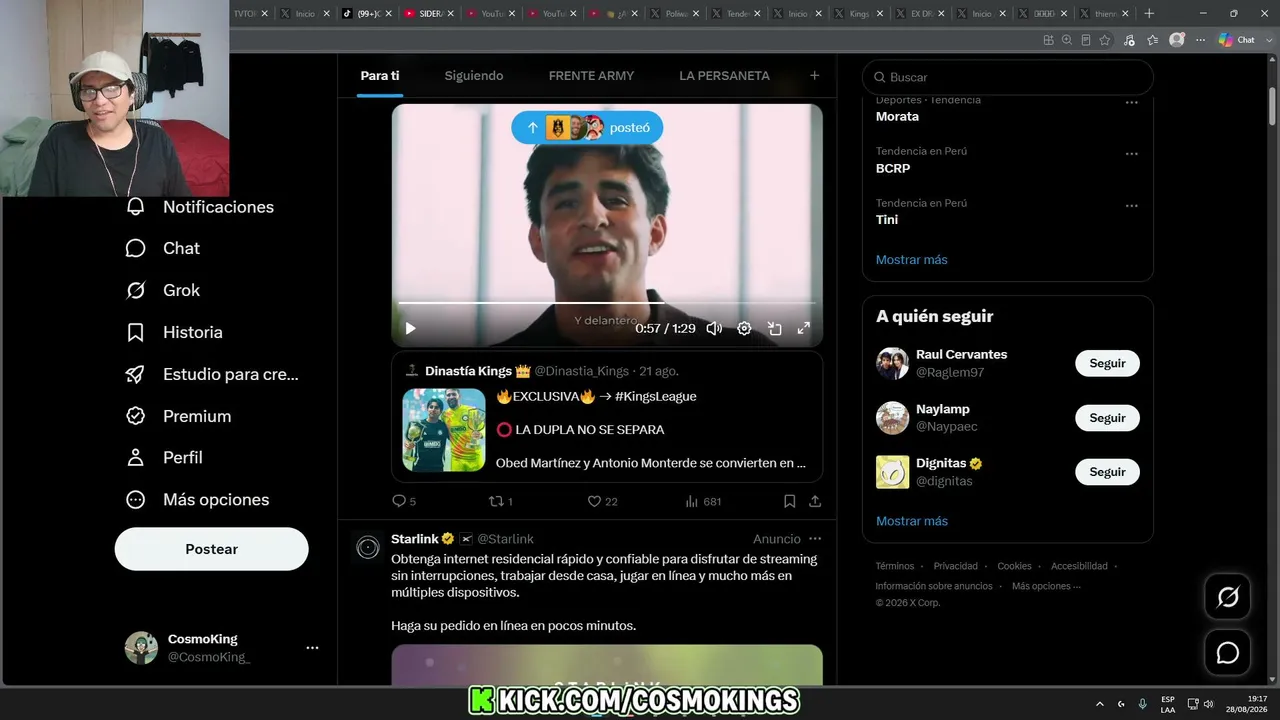Screen dimensions: 1280x720
Task: Open Premium verified-badge icon in sidebar
Action: [135, 416]
